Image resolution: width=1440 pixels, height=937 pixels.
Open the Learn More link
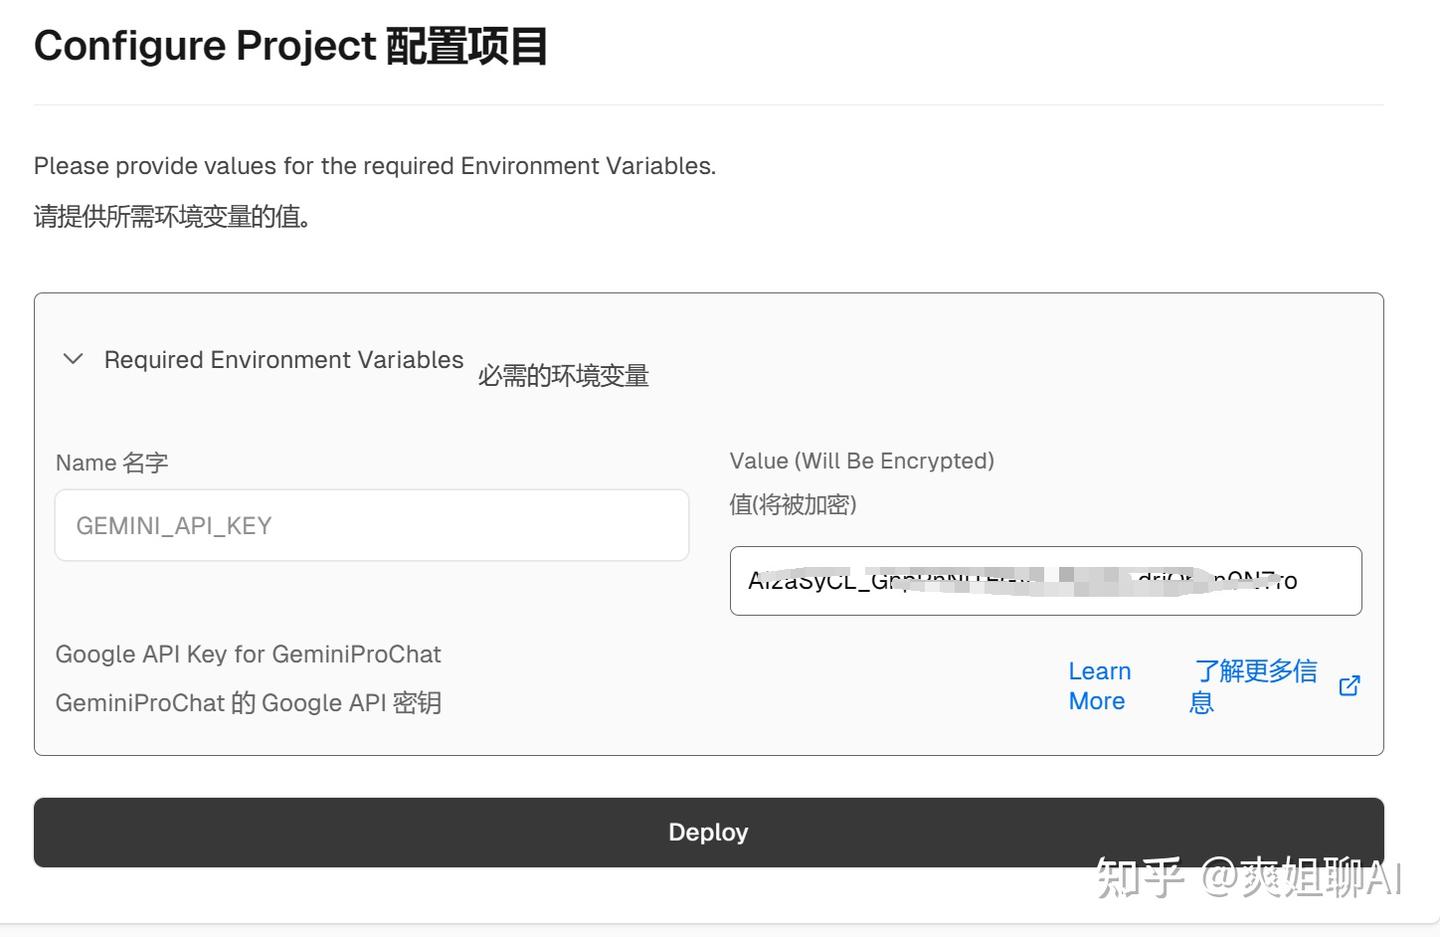click(x=1099, y=685)
